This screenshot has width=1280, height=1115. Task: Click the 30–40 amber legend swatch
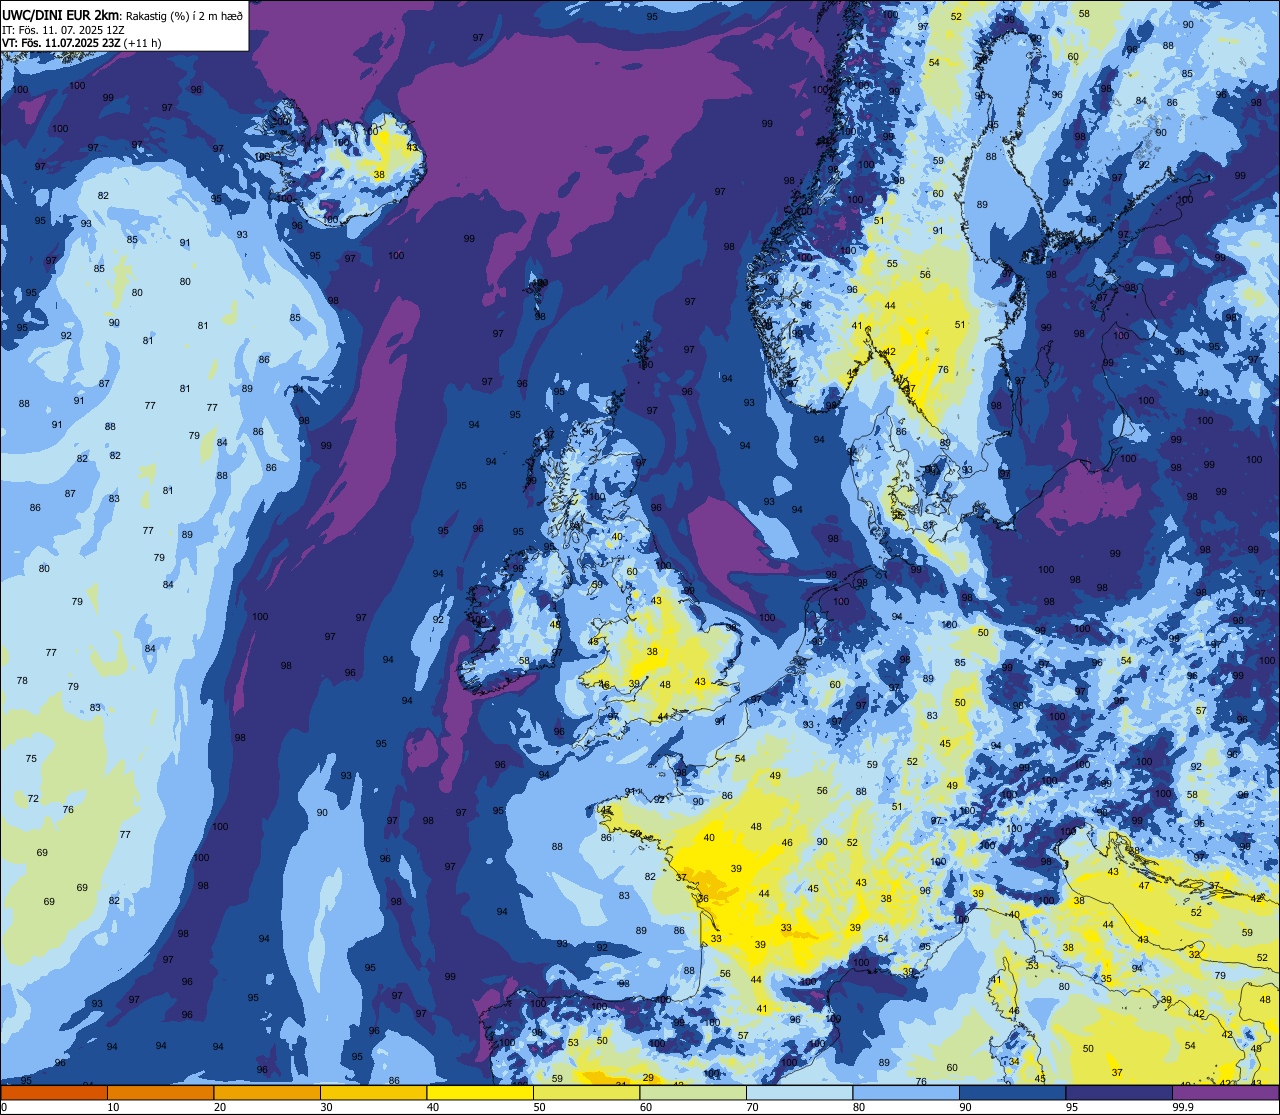coord(373,1092)
